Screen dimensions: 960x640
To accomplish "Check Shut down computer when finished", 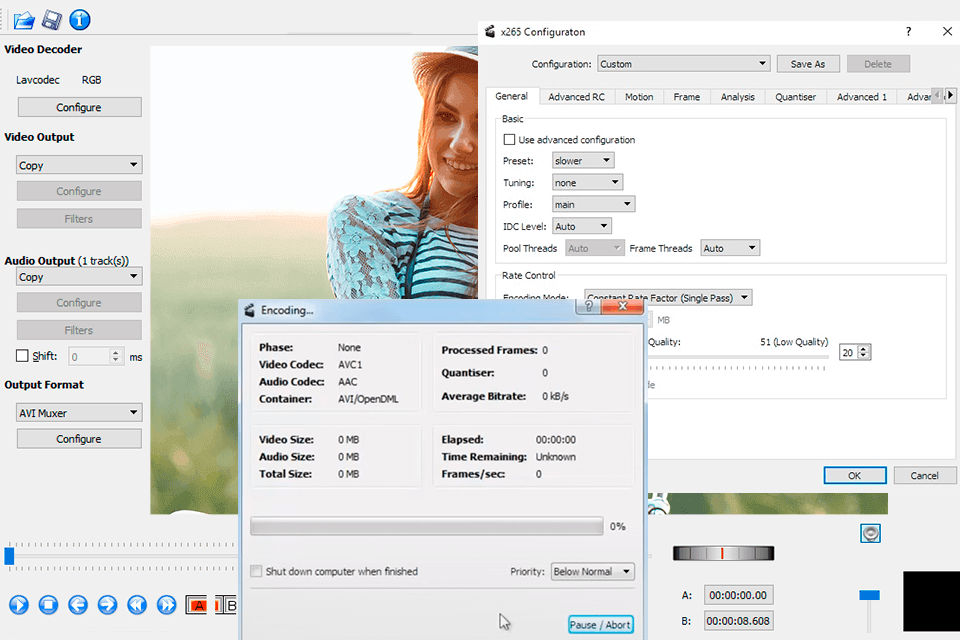I will click(x=257, y=570).
